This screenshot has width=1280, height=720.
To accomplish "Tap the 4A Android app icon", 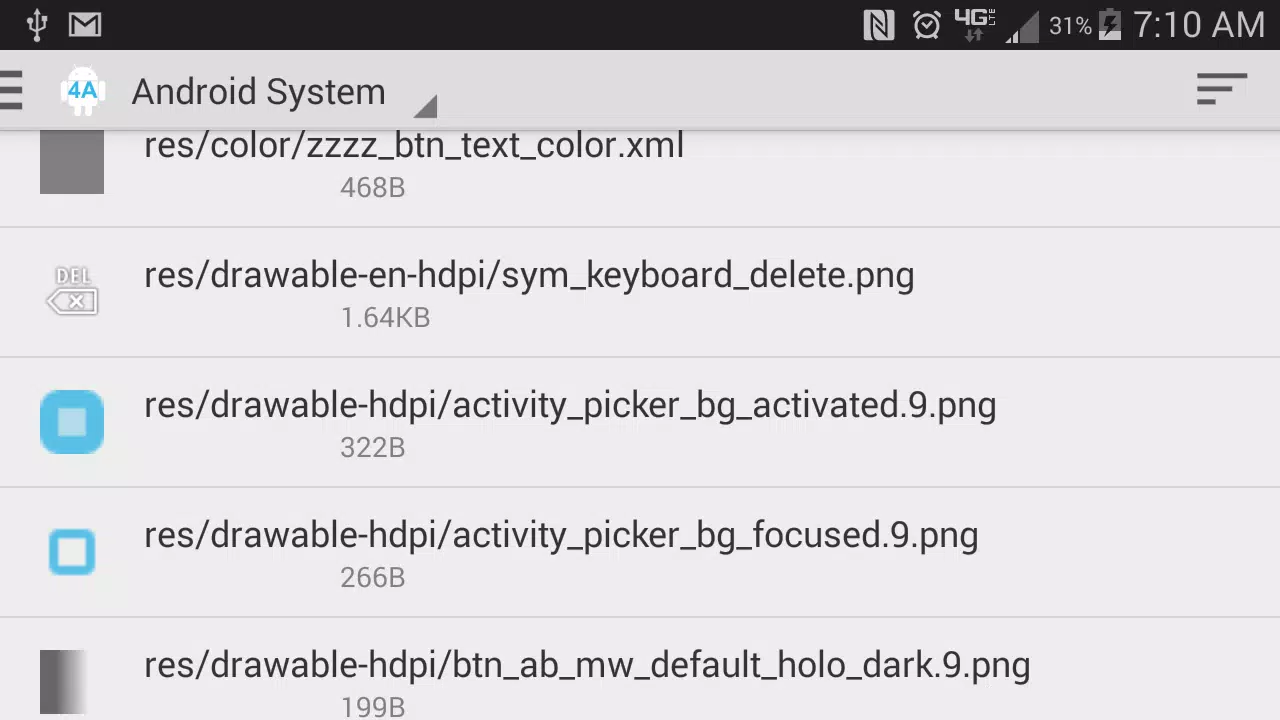I will (82, 91).
